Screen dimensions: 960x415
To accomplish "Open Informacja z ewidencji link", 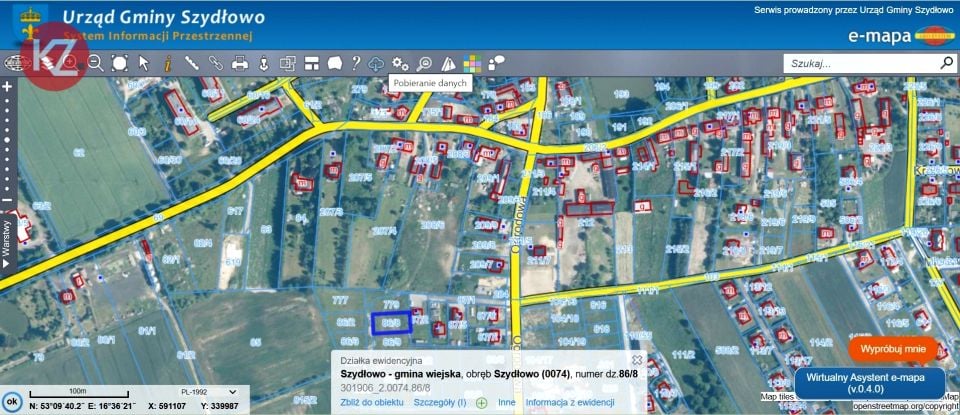I will (569, 402).
